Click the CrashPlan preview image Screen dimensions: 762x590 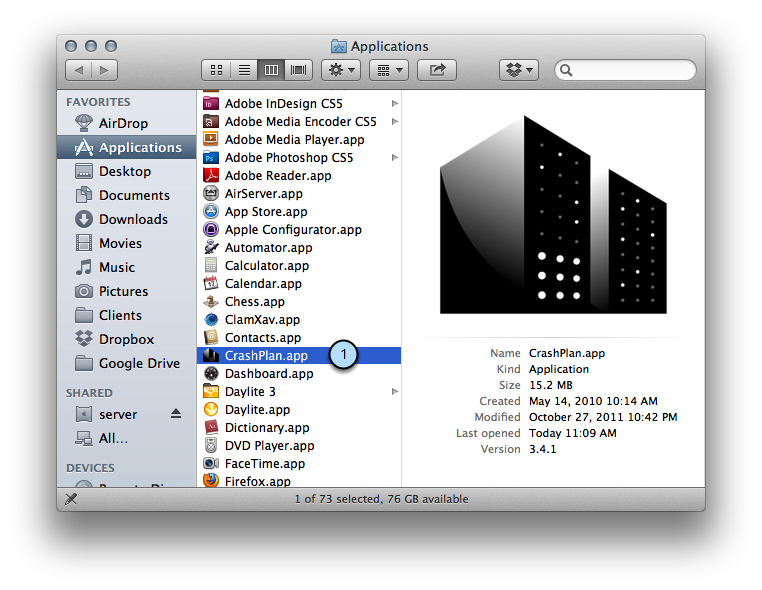pos(553,214)
